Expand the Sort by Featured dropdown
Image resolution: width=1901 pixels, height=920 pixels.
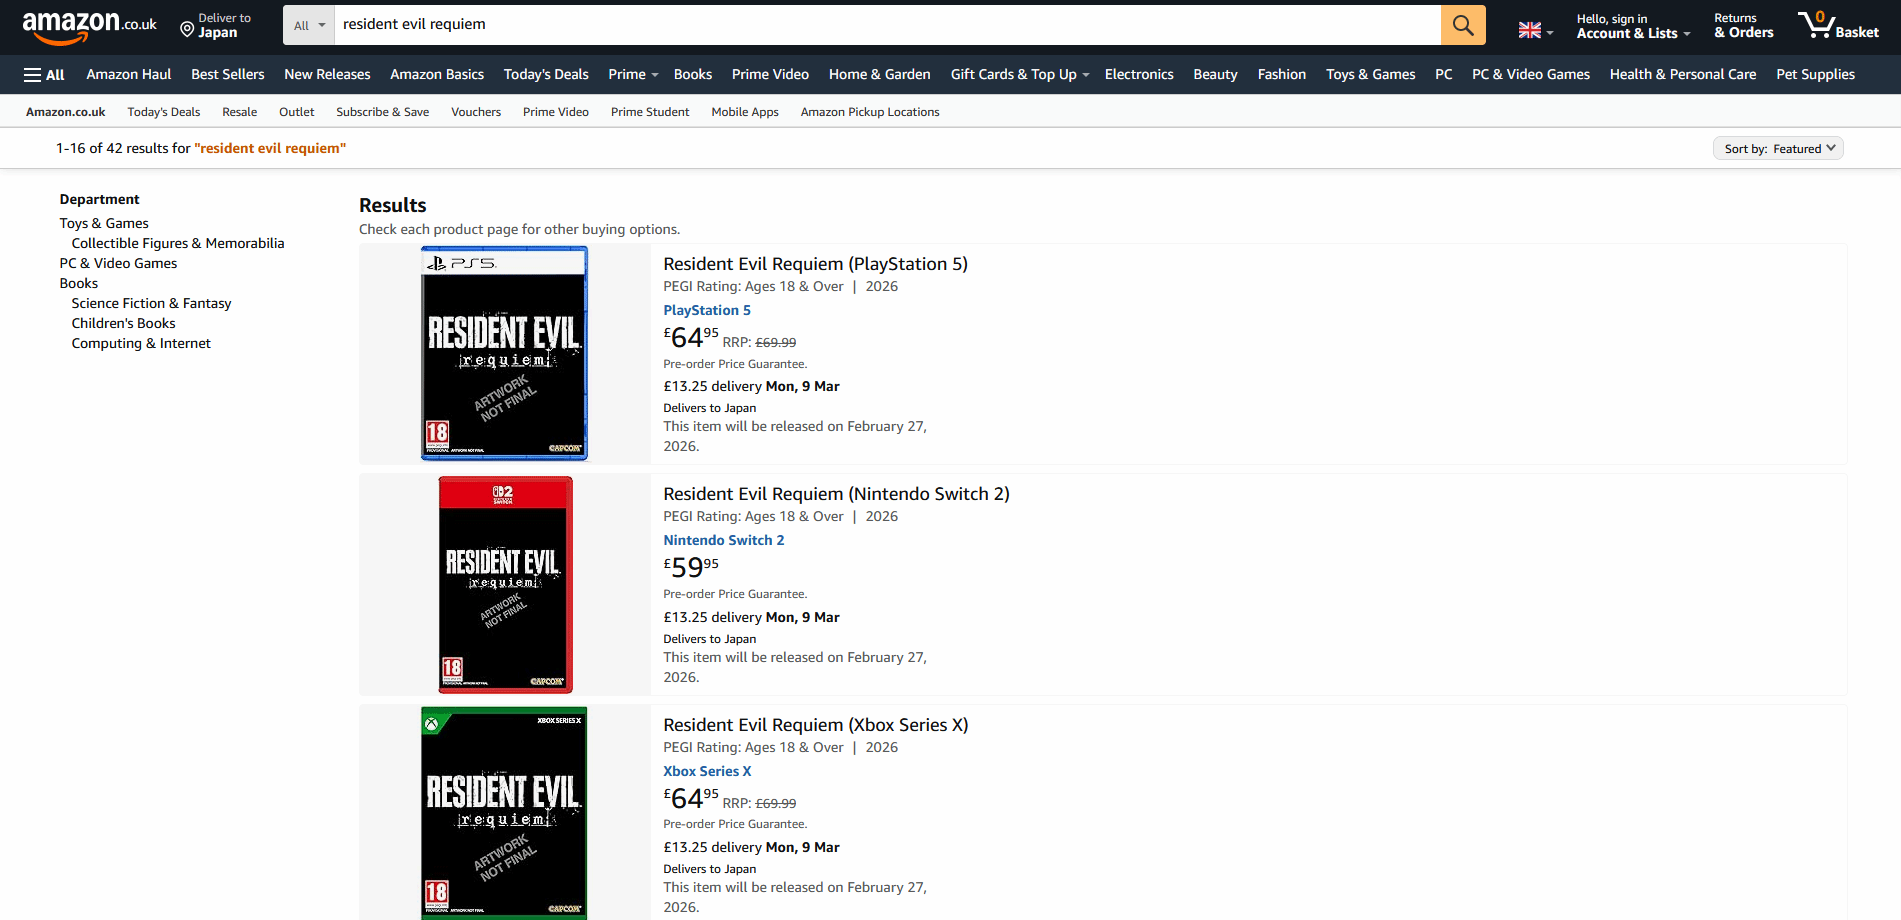(x=1777, y=149)
